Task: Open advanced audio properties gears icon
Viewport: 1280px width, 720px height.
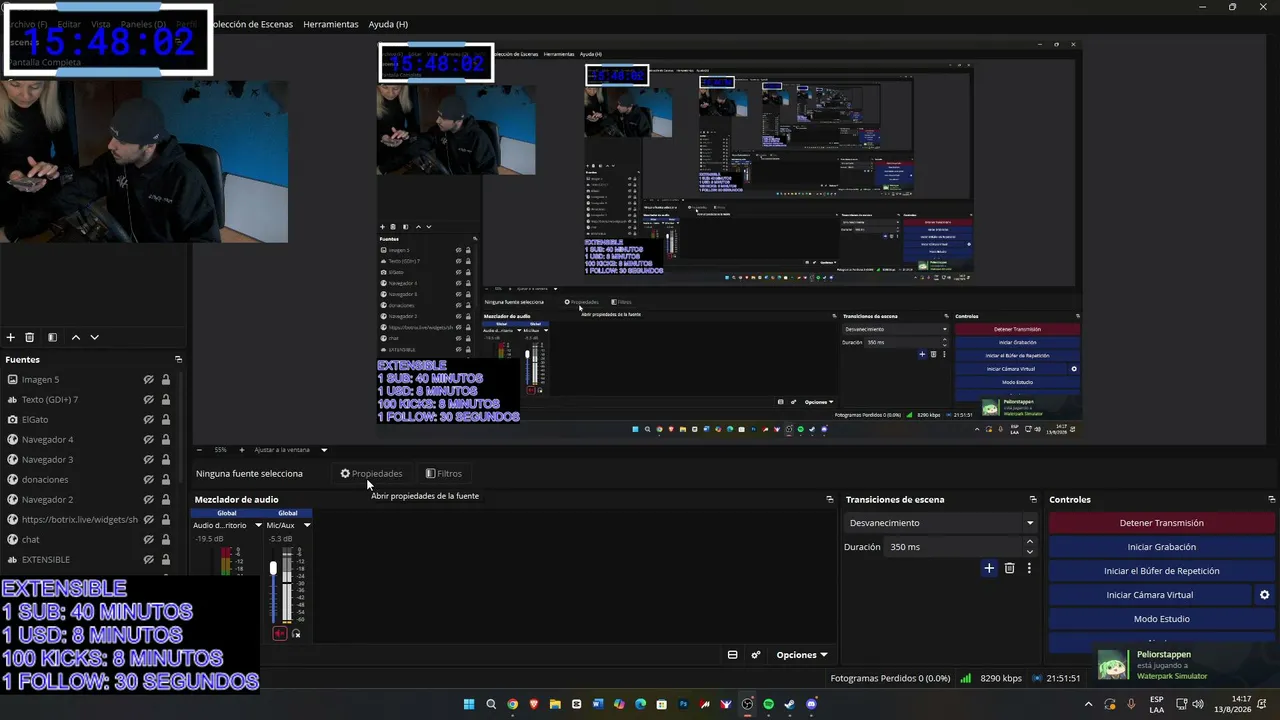Action: (x=756, y=655)
